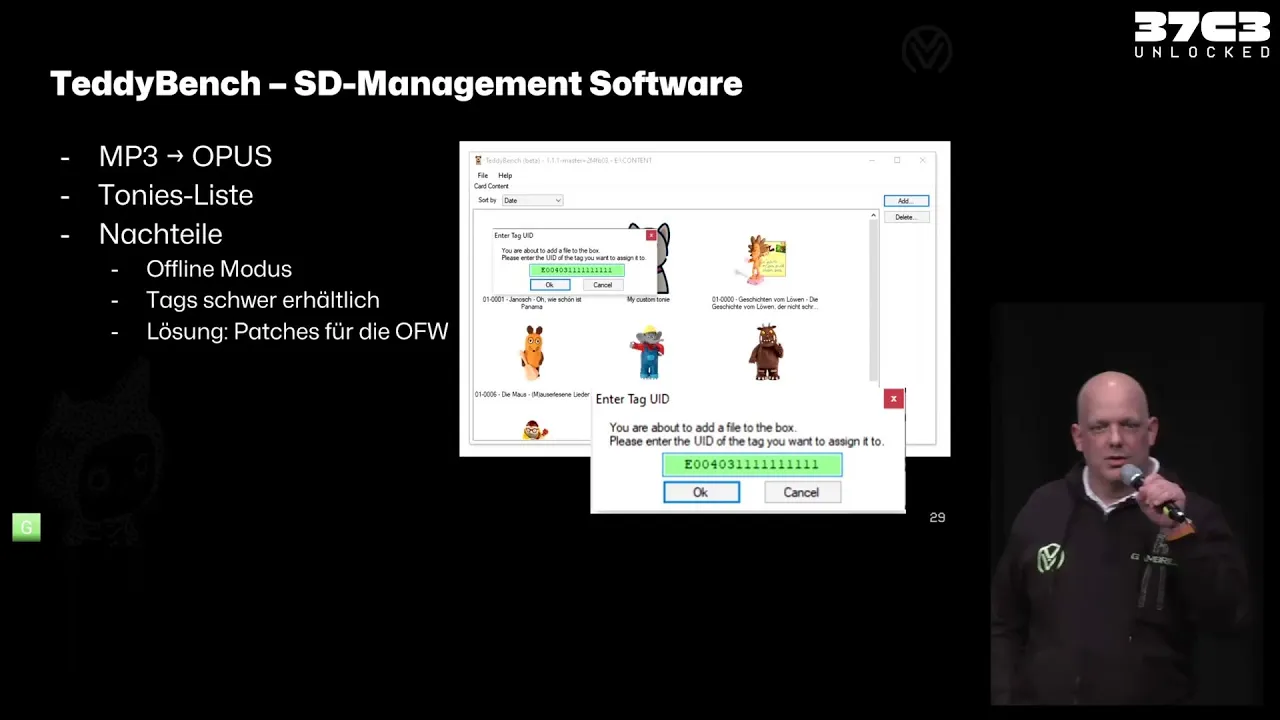1280x720 pixels.
Task: Minimize the TeddyBench window
Action: pos(872,160)
